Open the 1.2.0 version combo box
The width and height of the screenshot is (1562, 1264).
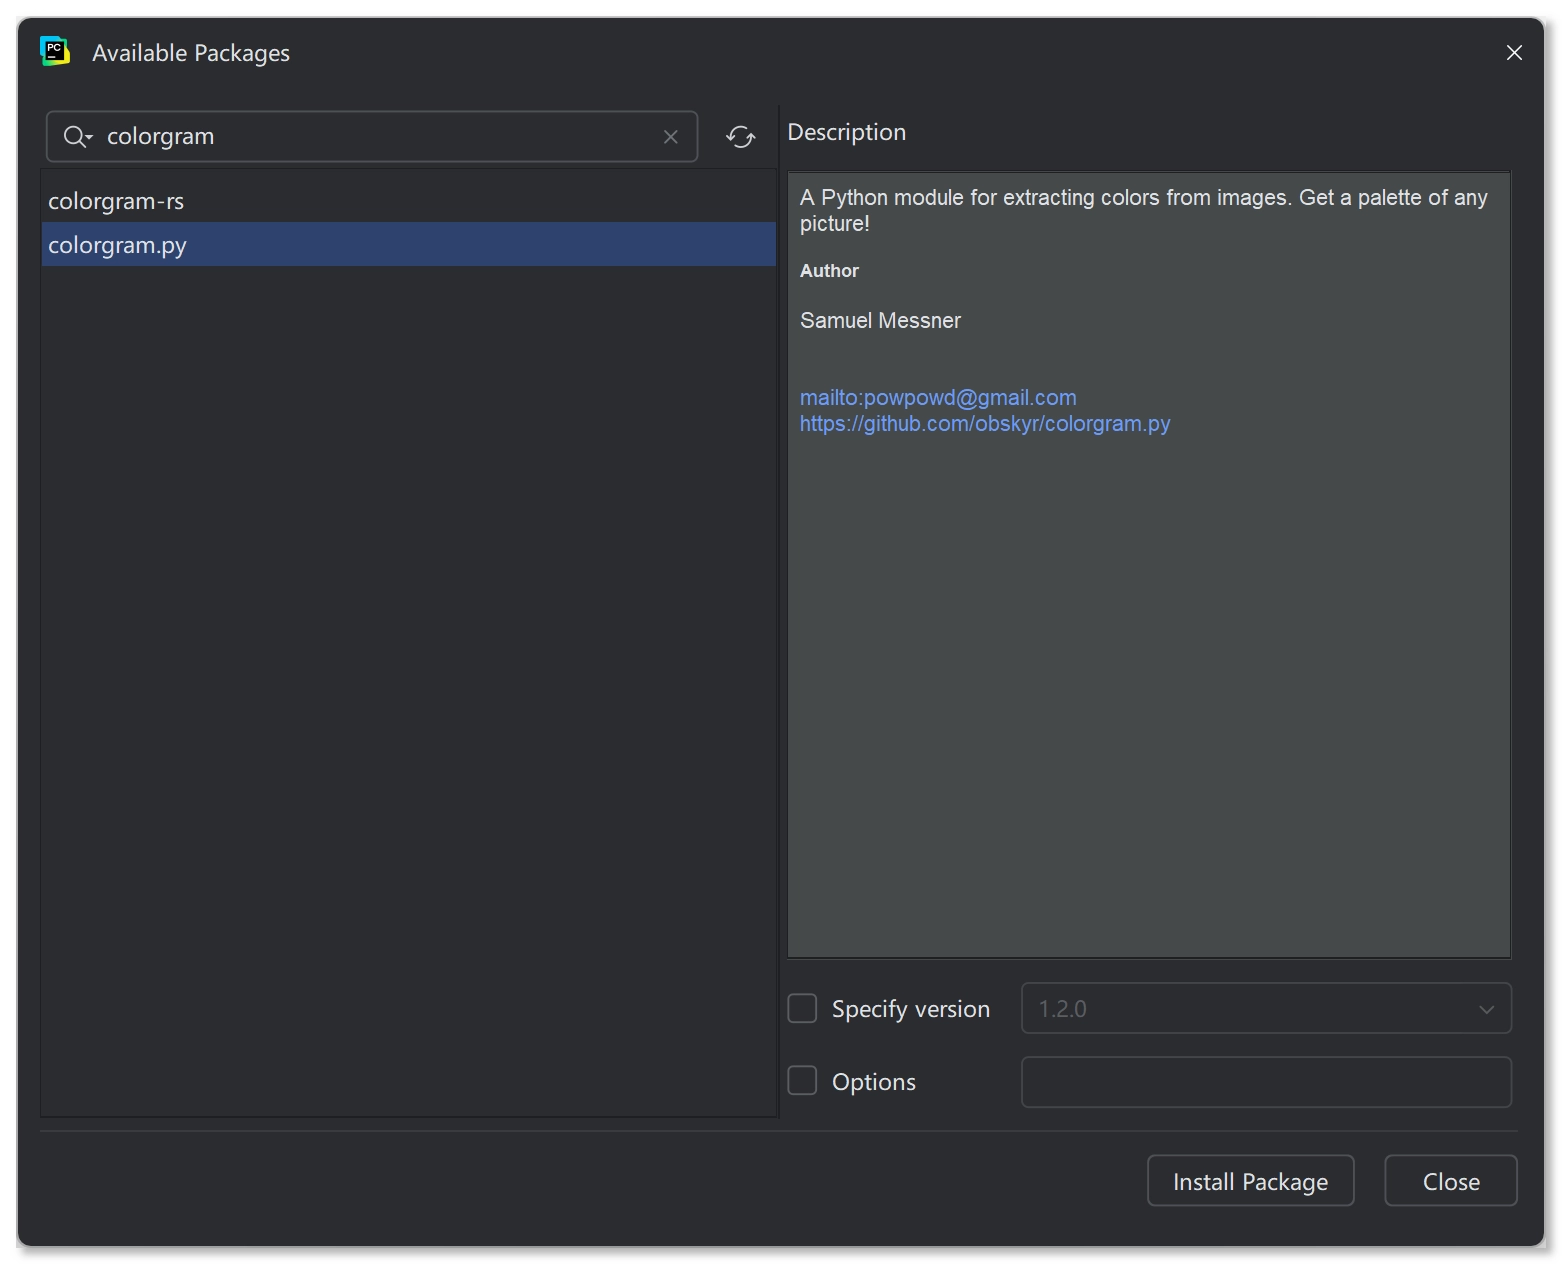(x=1250, y=1008)
